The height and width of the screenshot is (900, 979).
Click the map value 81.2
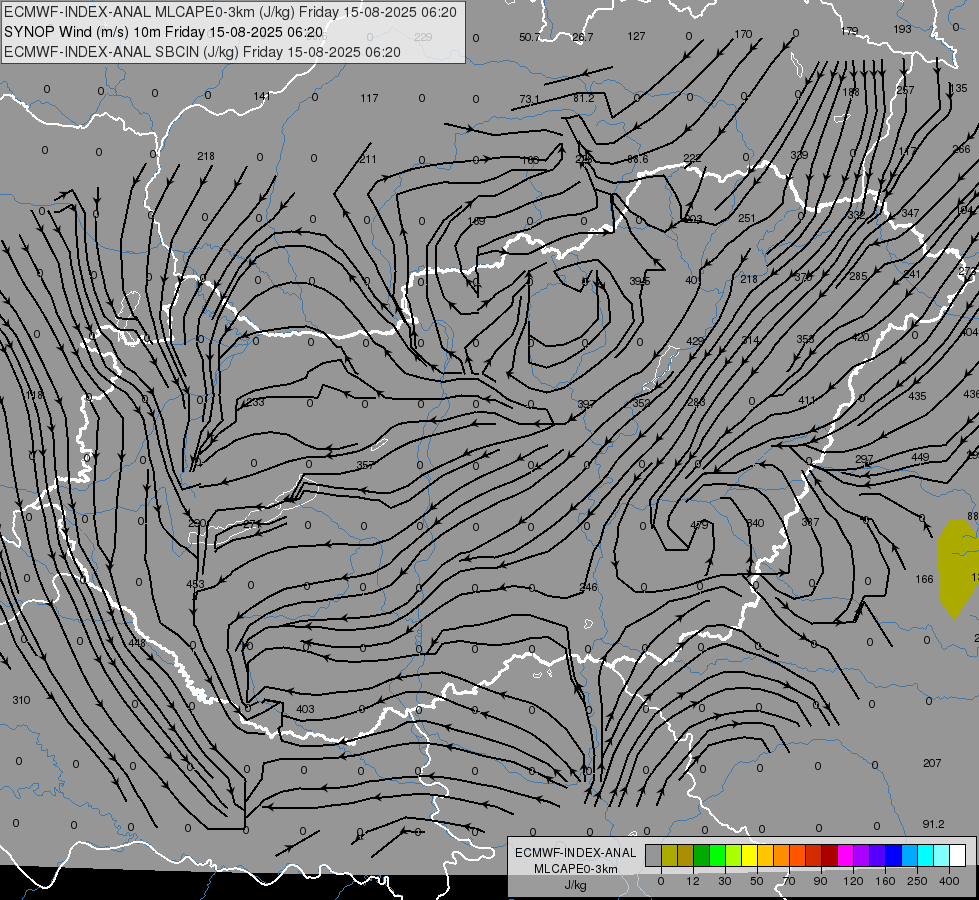pyautogui.click(x=584, y=98)
